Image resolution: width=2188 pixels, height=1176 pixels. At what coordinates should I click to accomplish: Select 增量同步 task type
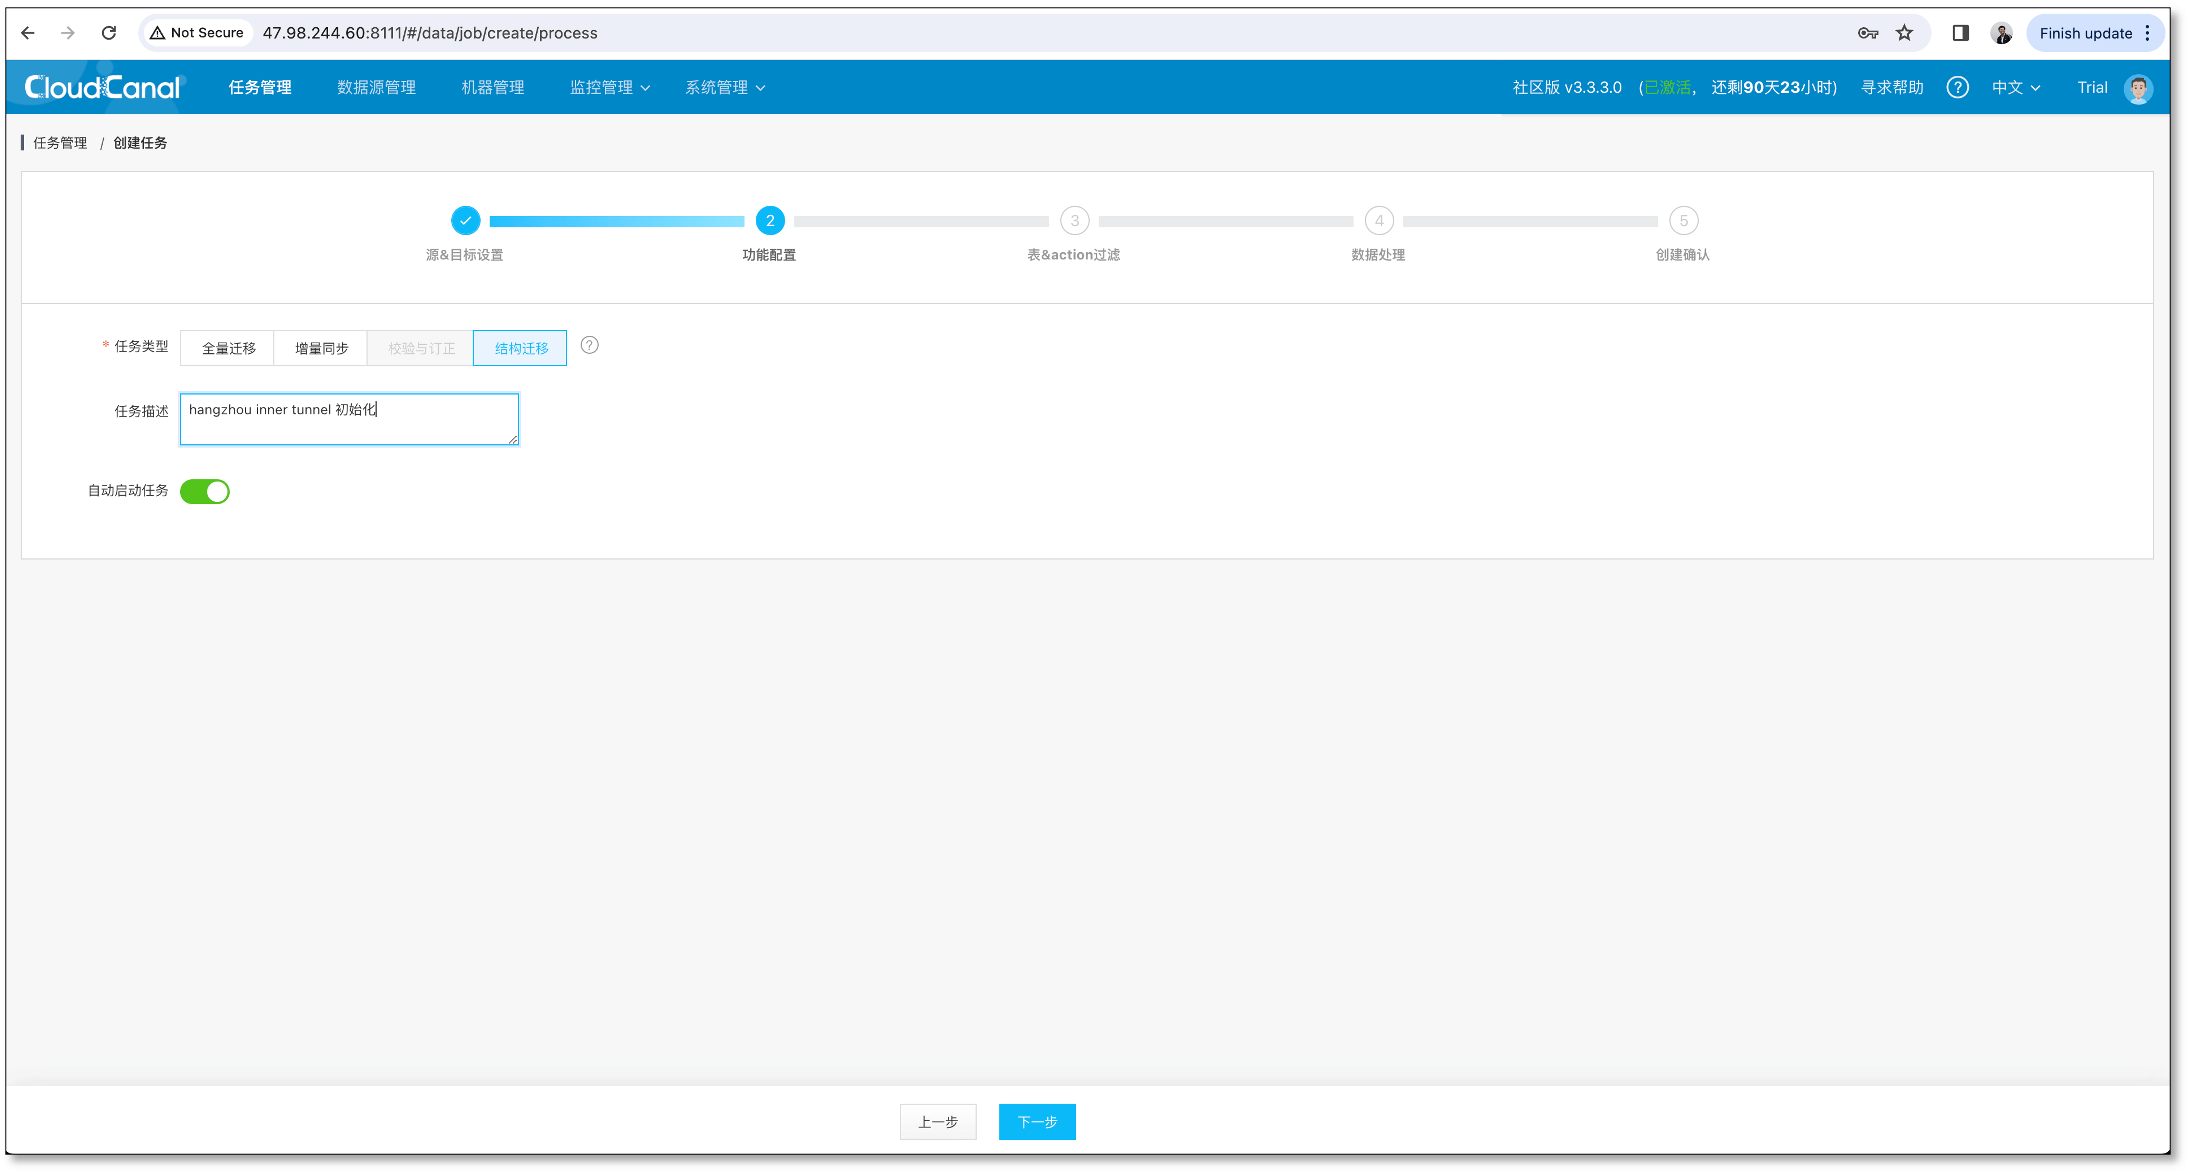pyautogui.click(x=321, y=348)
